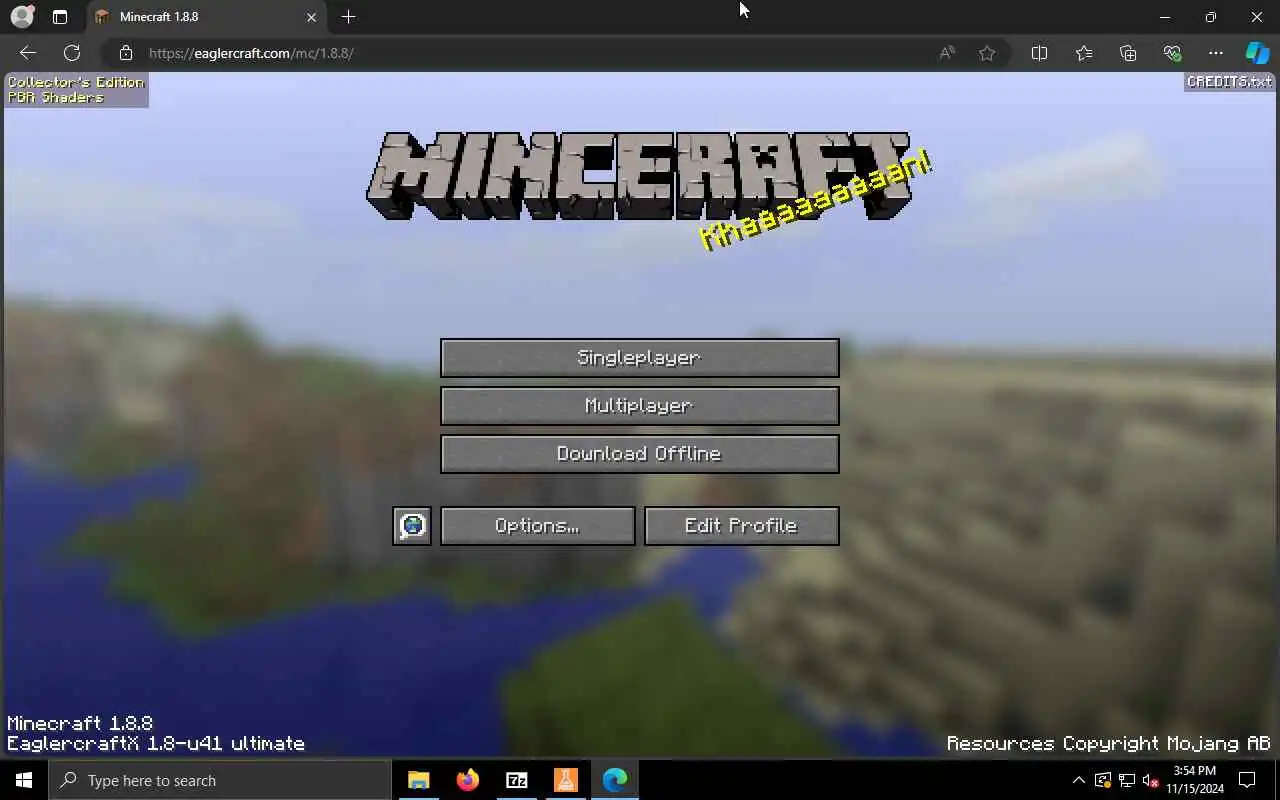Click the taskbar search box
Image resolution: width=1280 pixels, height=800 pixels.
(x=220, y=780)
